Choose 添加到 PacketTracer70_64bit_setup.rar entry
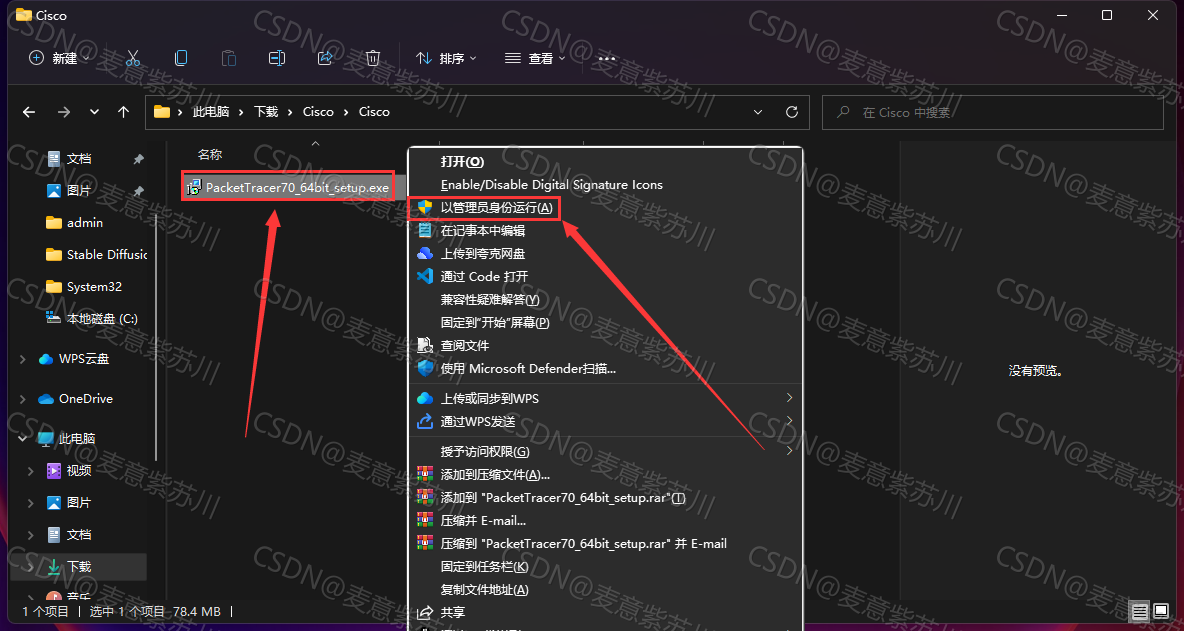The width and height of the screenshot is (1184, 631). click(563, 497)
